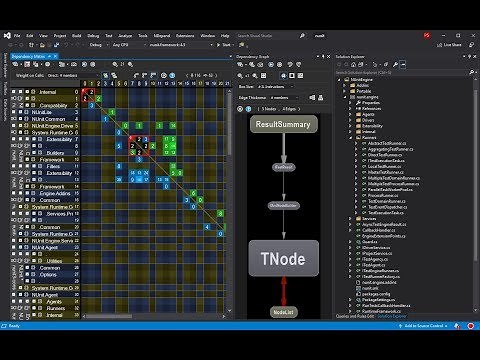Click first icon right of Weight on Cells dropdown
Viewport: 480px width, 360px height.
point(106,75)
